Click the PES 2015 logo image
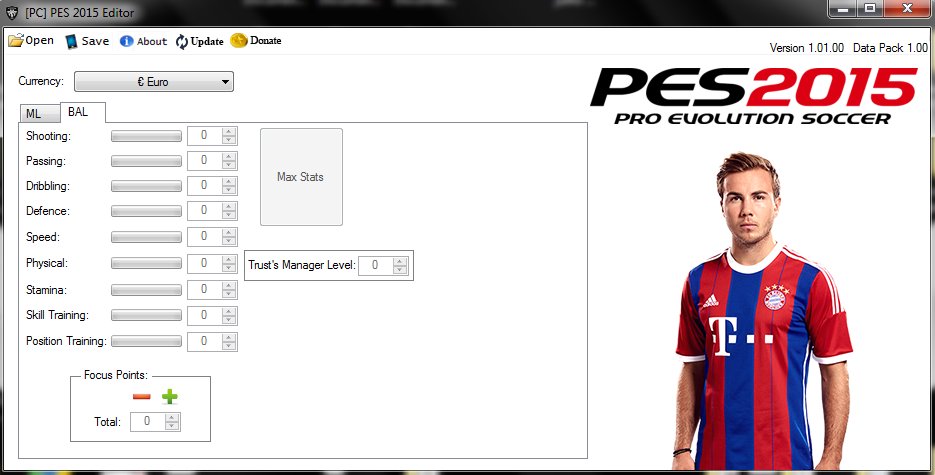Screen dimensions: 935x475 [x=753, y=97]
